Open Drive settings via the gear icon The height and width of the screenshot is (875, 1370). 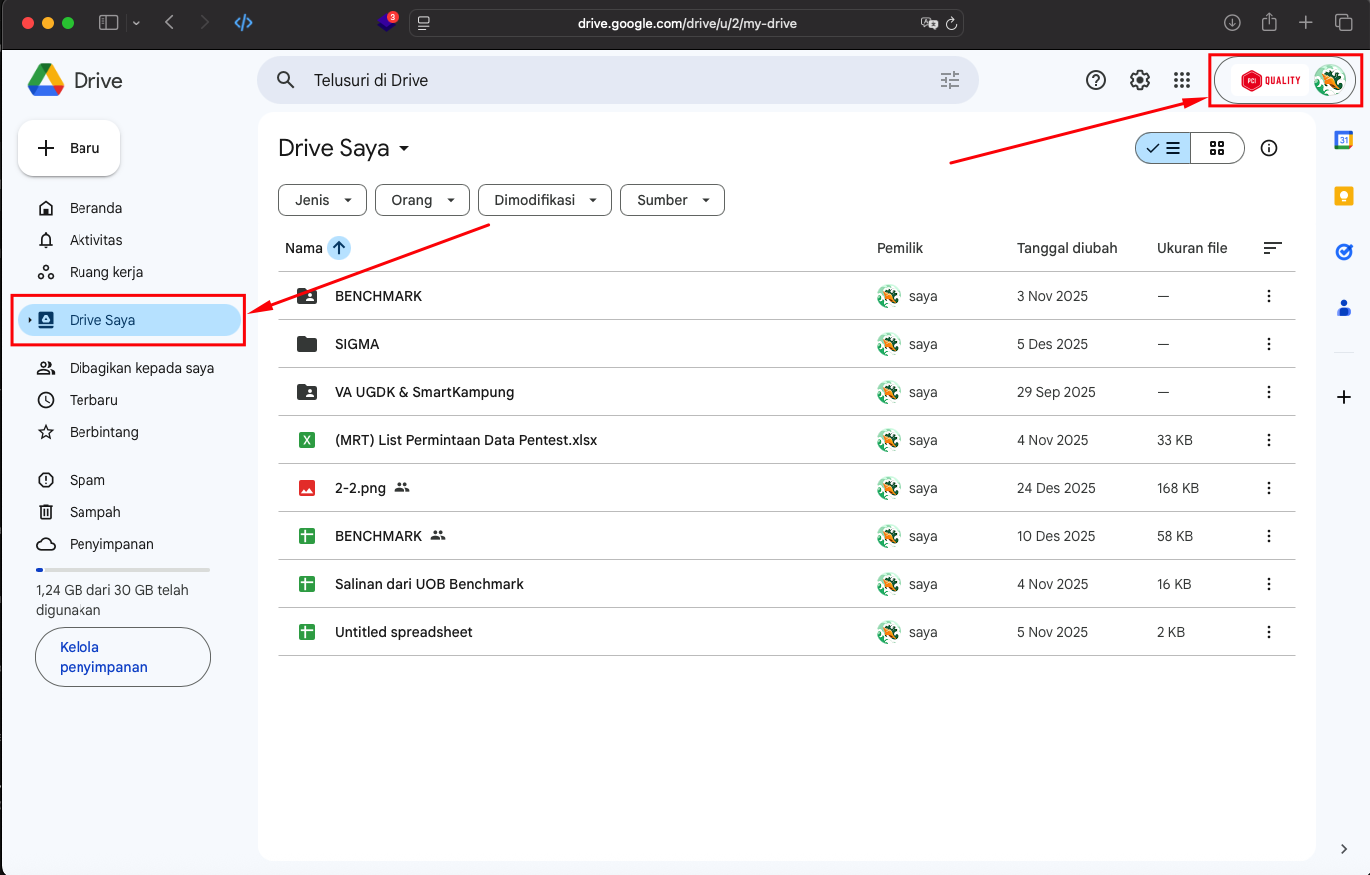[x=1140, y=80]
